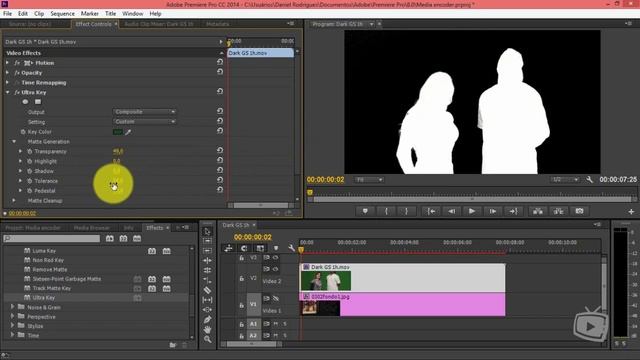This screenshot has width=640, height=360.
Task: Expand the Noise & Grain effects folder
Action: 12,307
